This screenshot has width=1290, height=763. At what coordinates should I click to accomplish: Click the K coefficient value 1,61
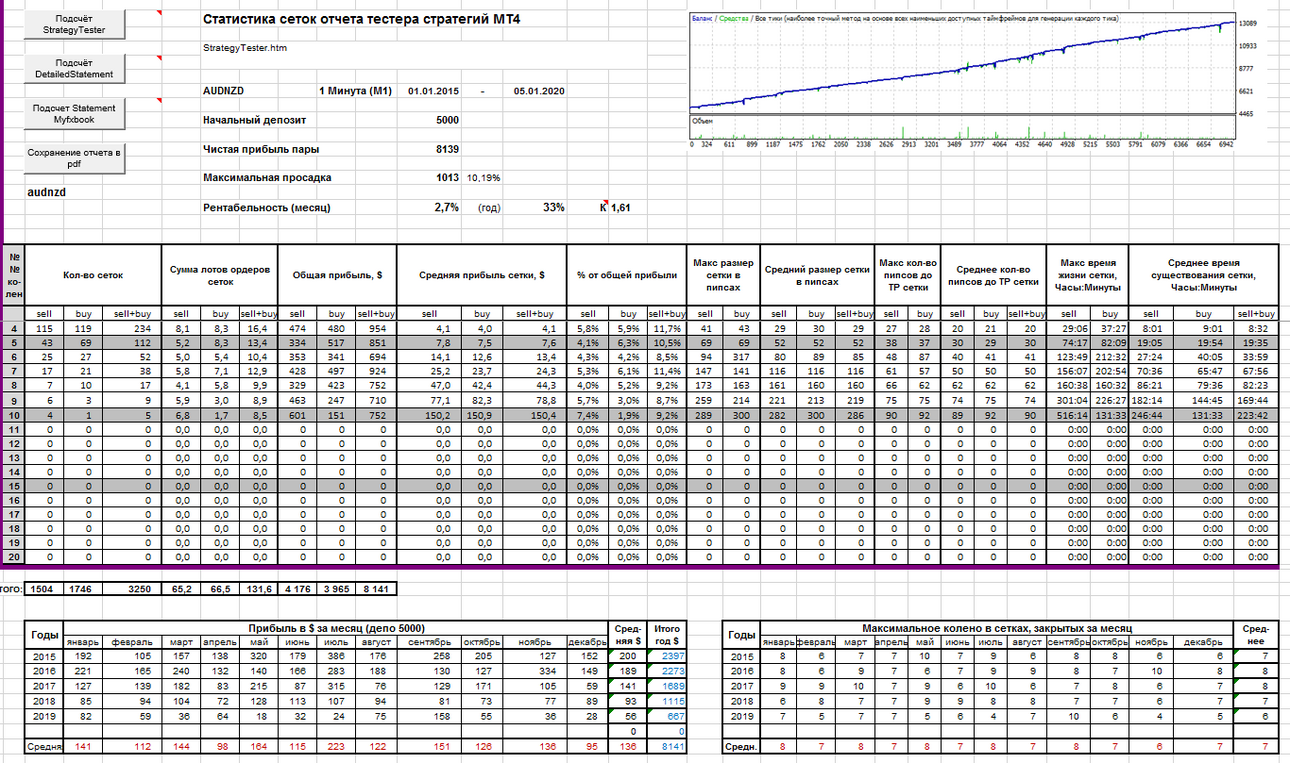(x=620, y=208)
